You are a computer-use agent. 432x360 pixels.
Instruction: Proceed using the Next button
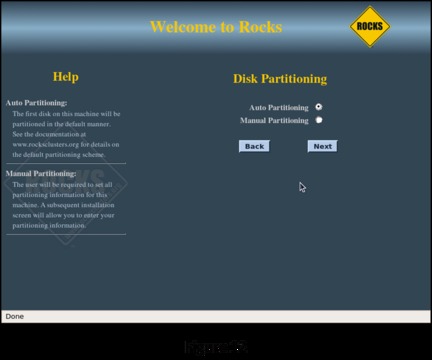[322, 146]
